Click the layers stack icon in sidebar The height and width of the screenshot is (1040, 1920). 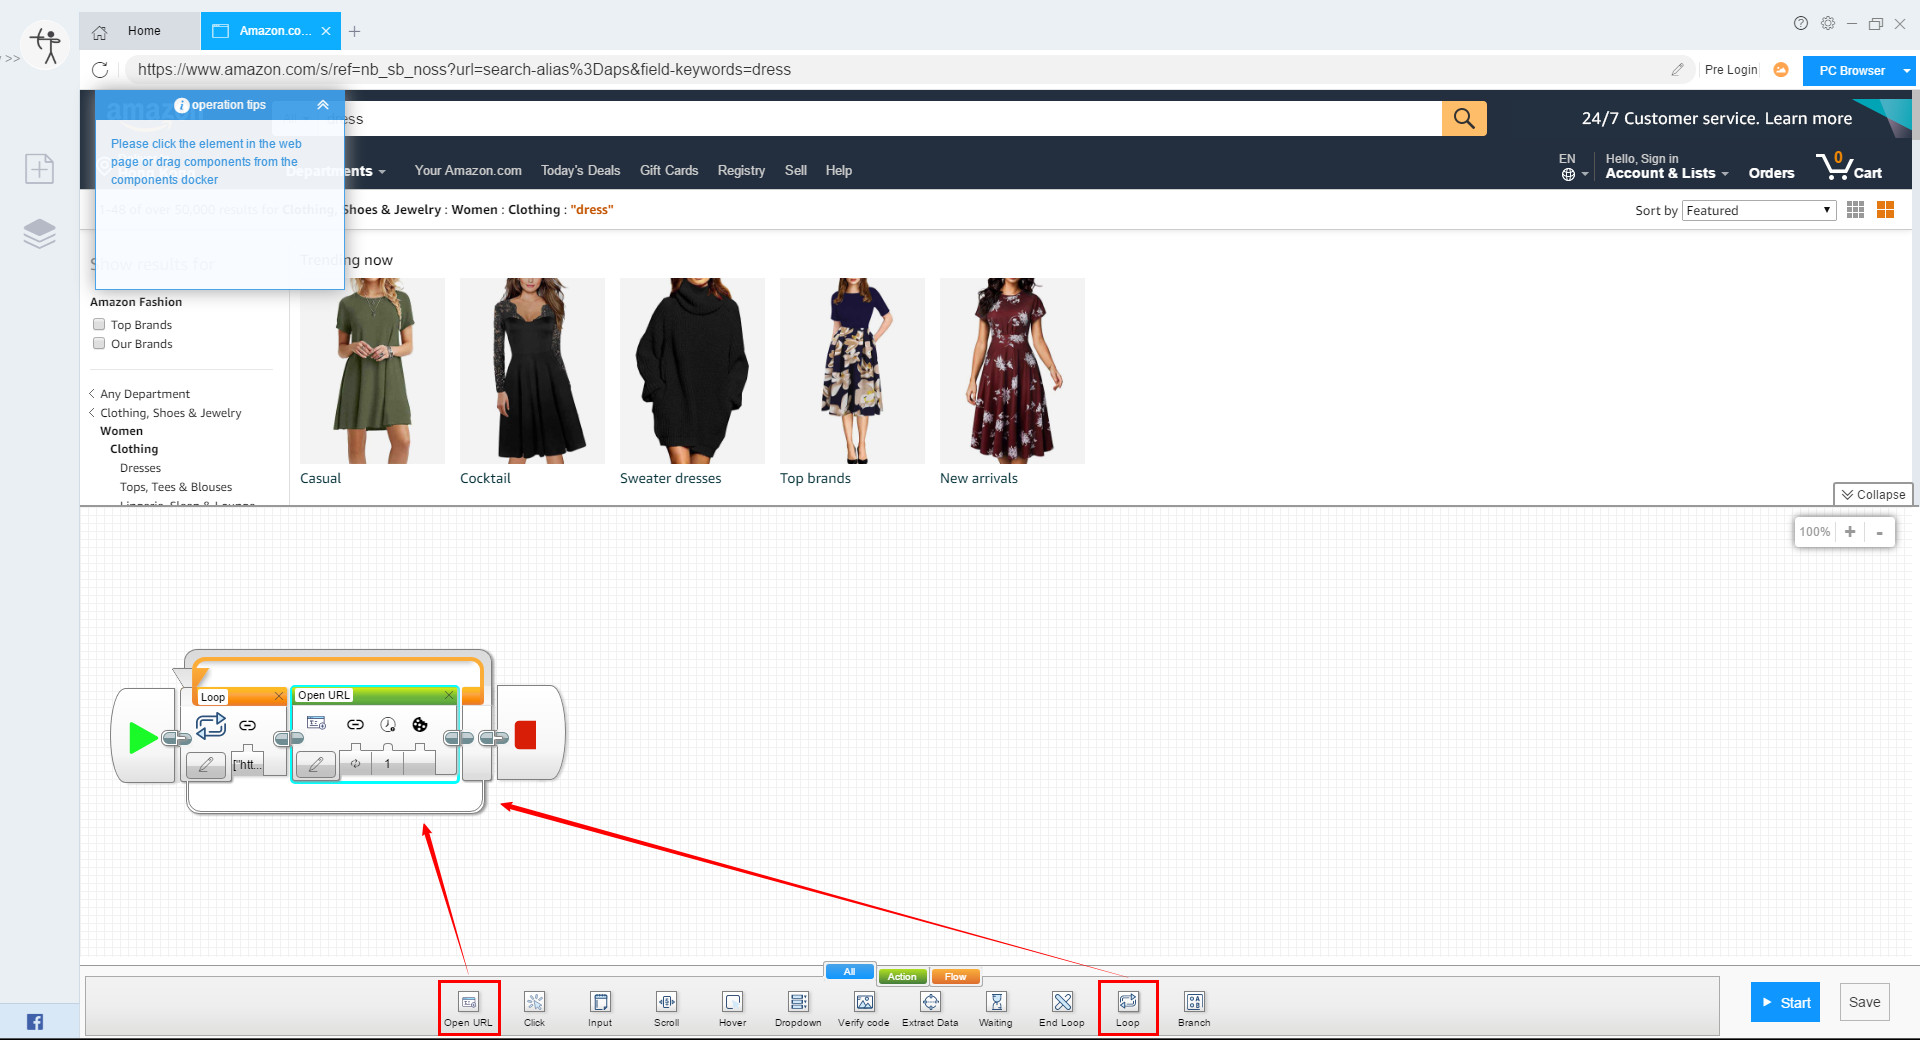40,233
